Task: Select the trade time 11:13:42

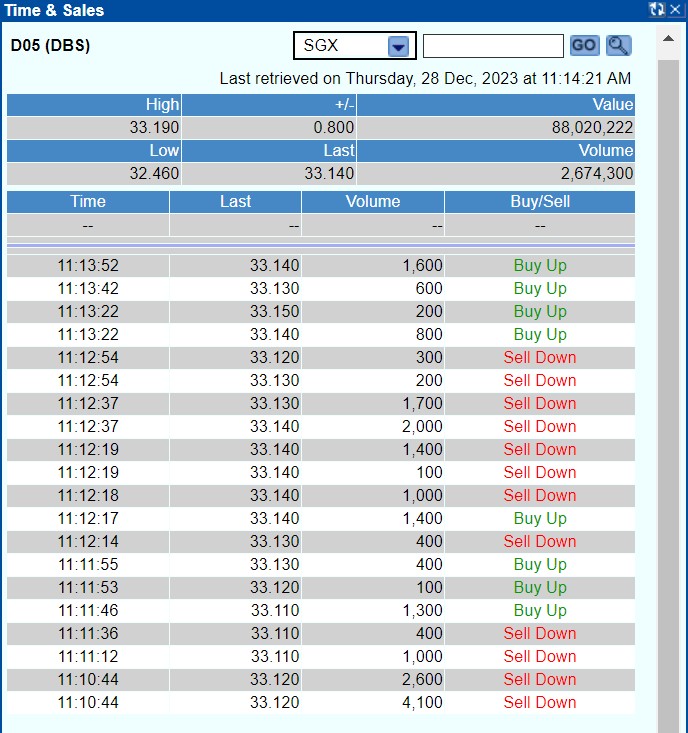Action: click(88, 288)
